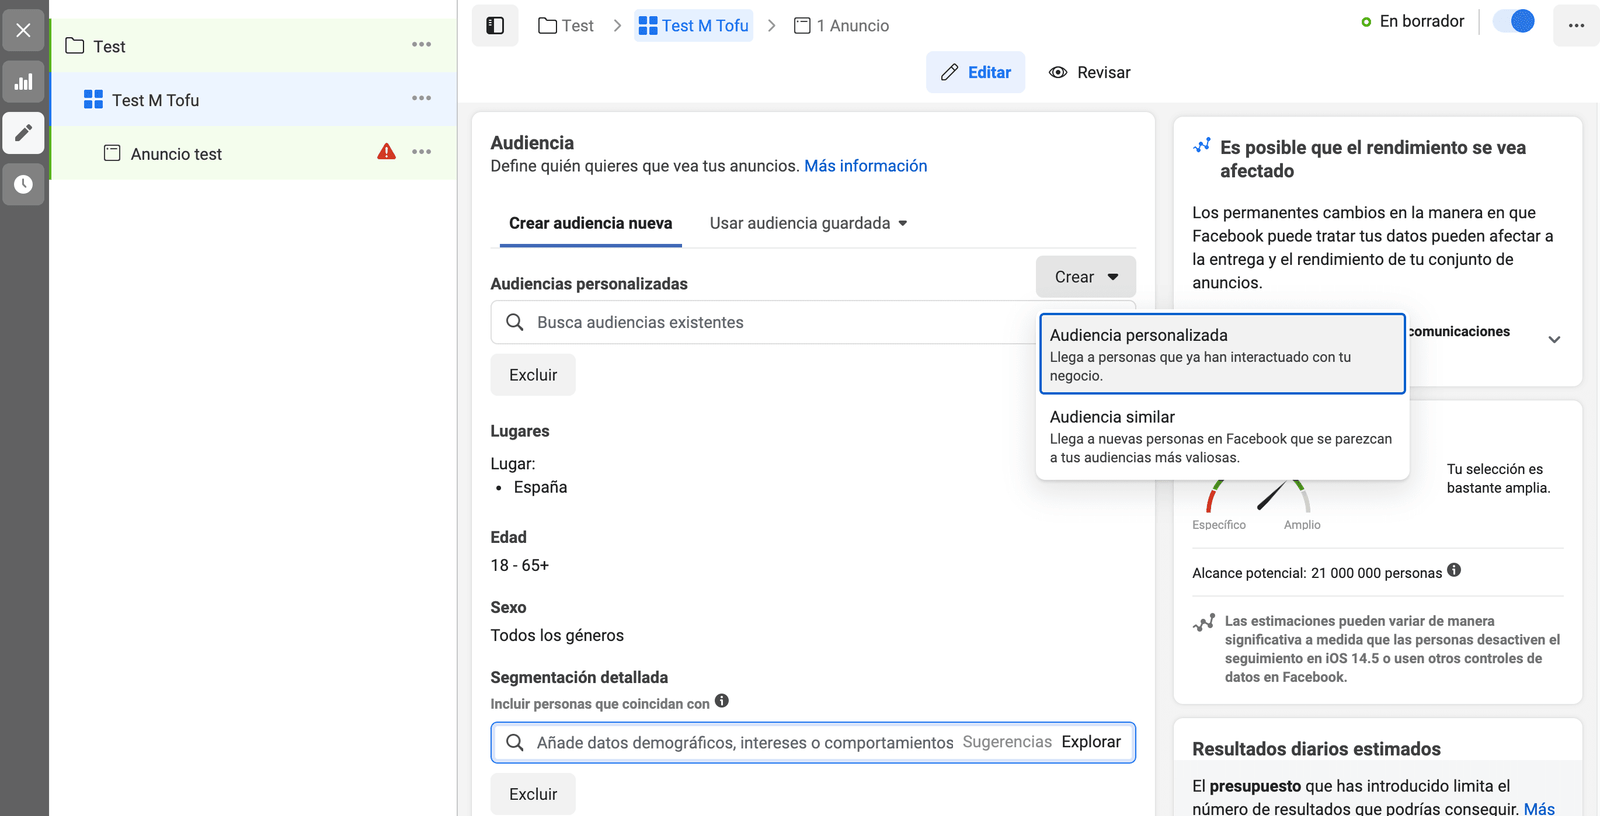This screenshot has width=1600, height=816.
Task: Open the Más información link
Action: [x=865, y=166]
